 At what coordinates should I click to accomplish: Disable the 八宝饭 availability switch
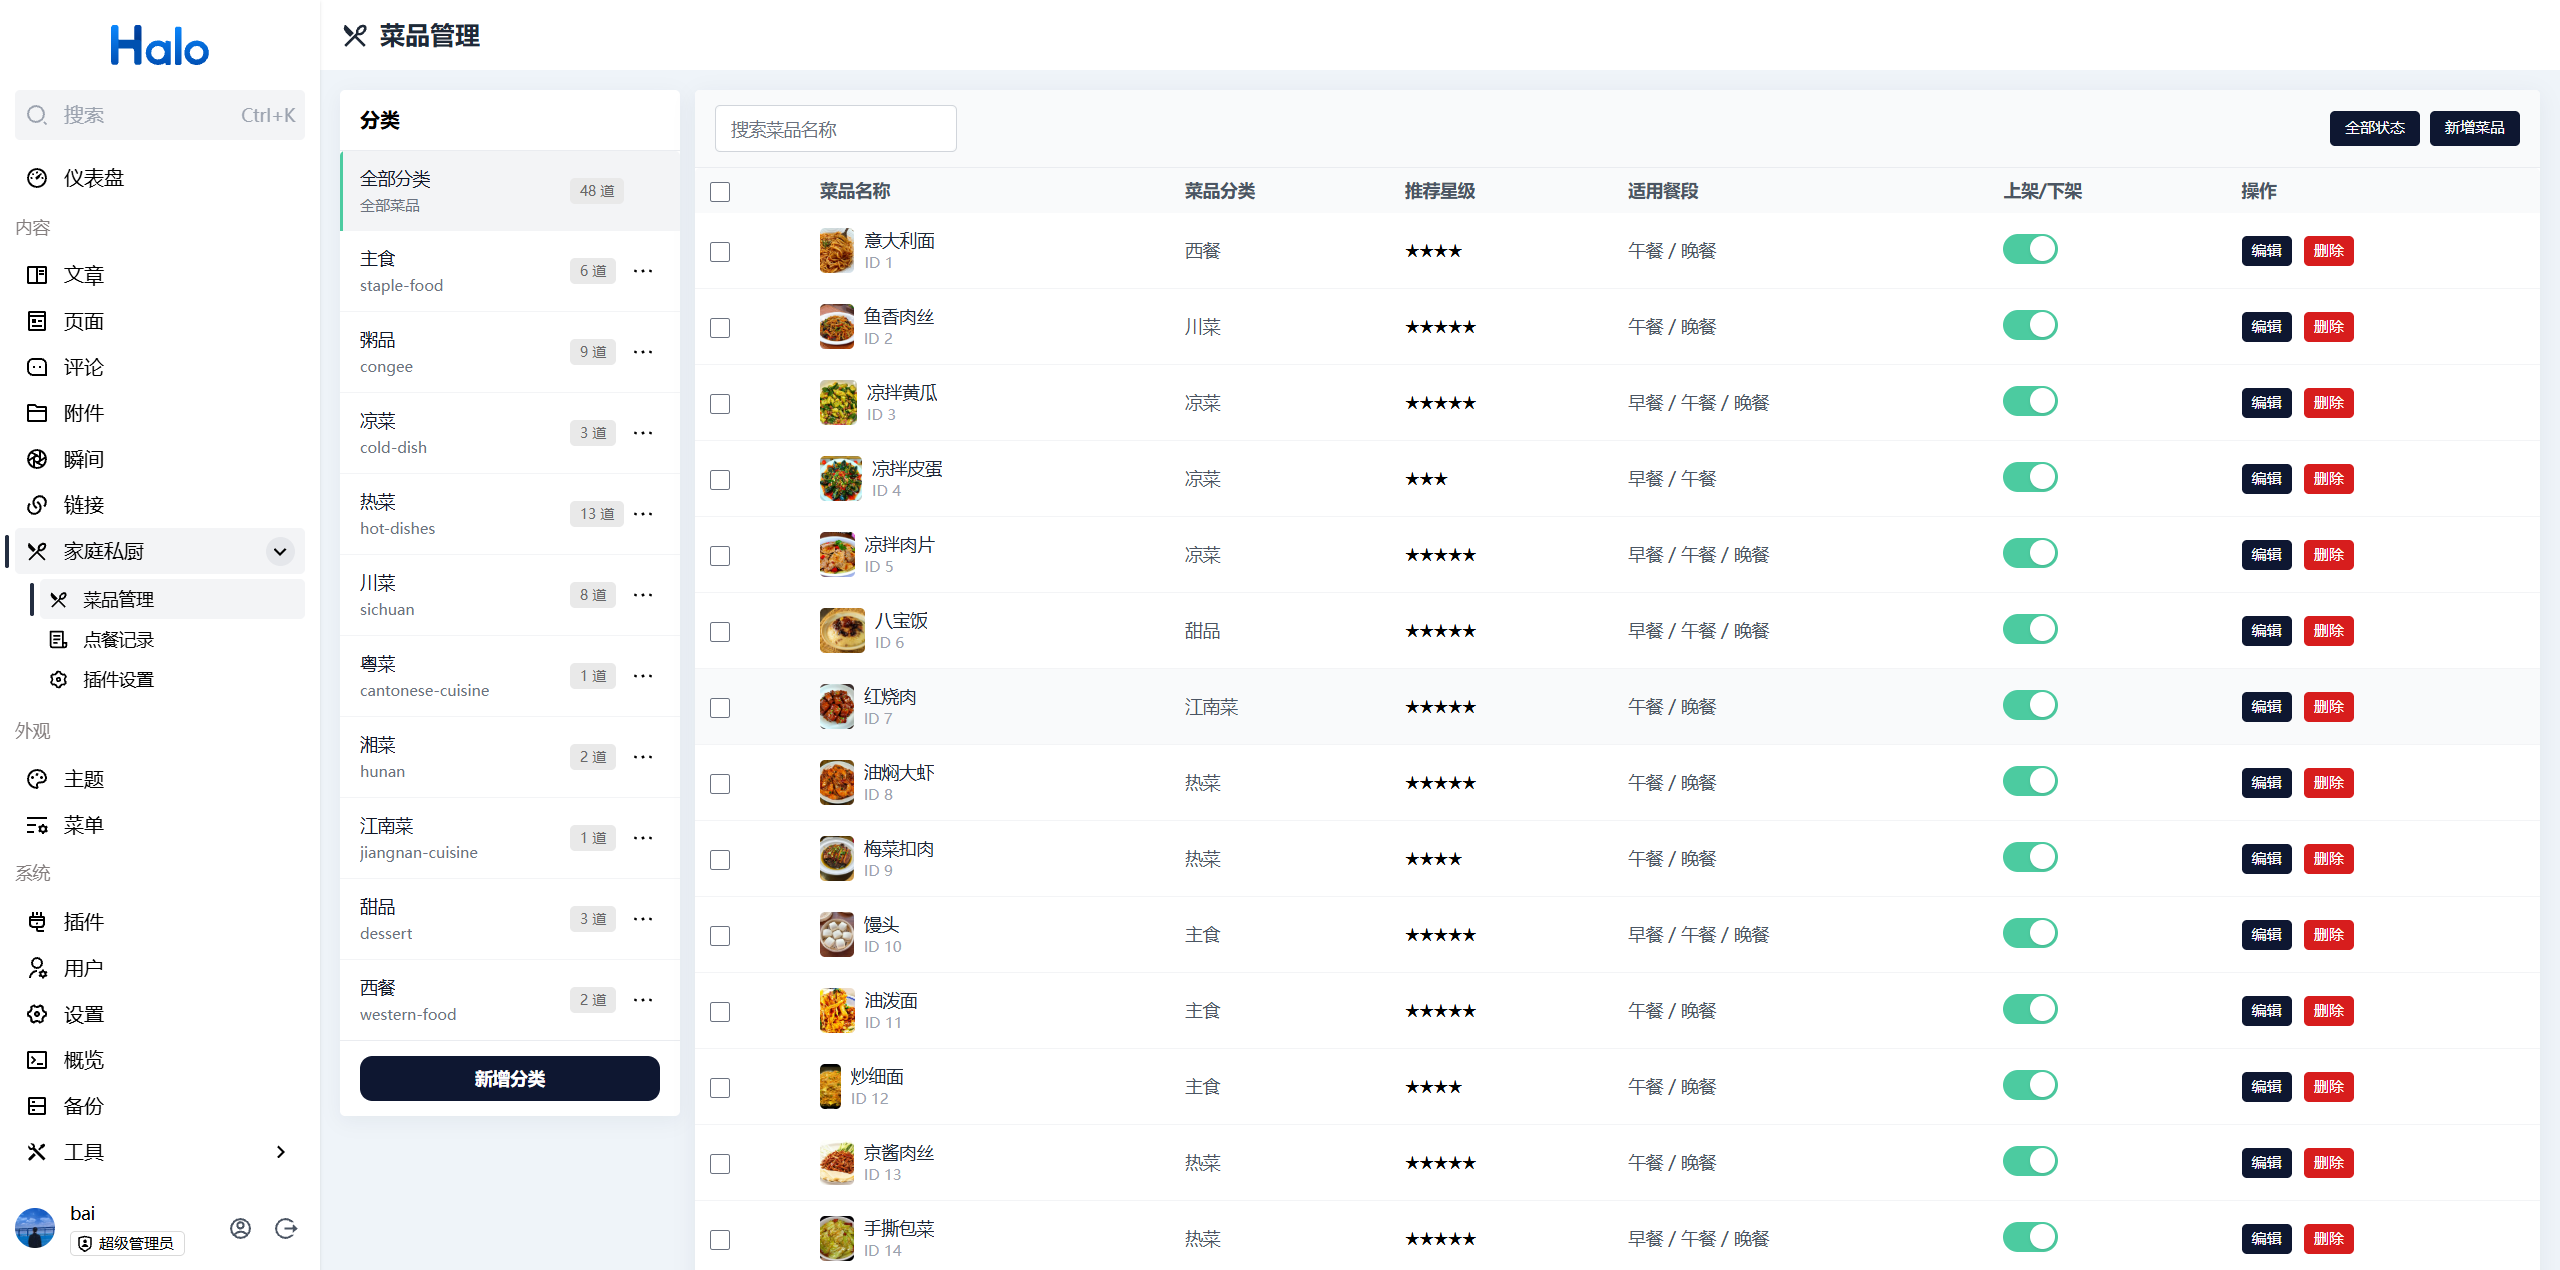click(x=2029, y=629)
